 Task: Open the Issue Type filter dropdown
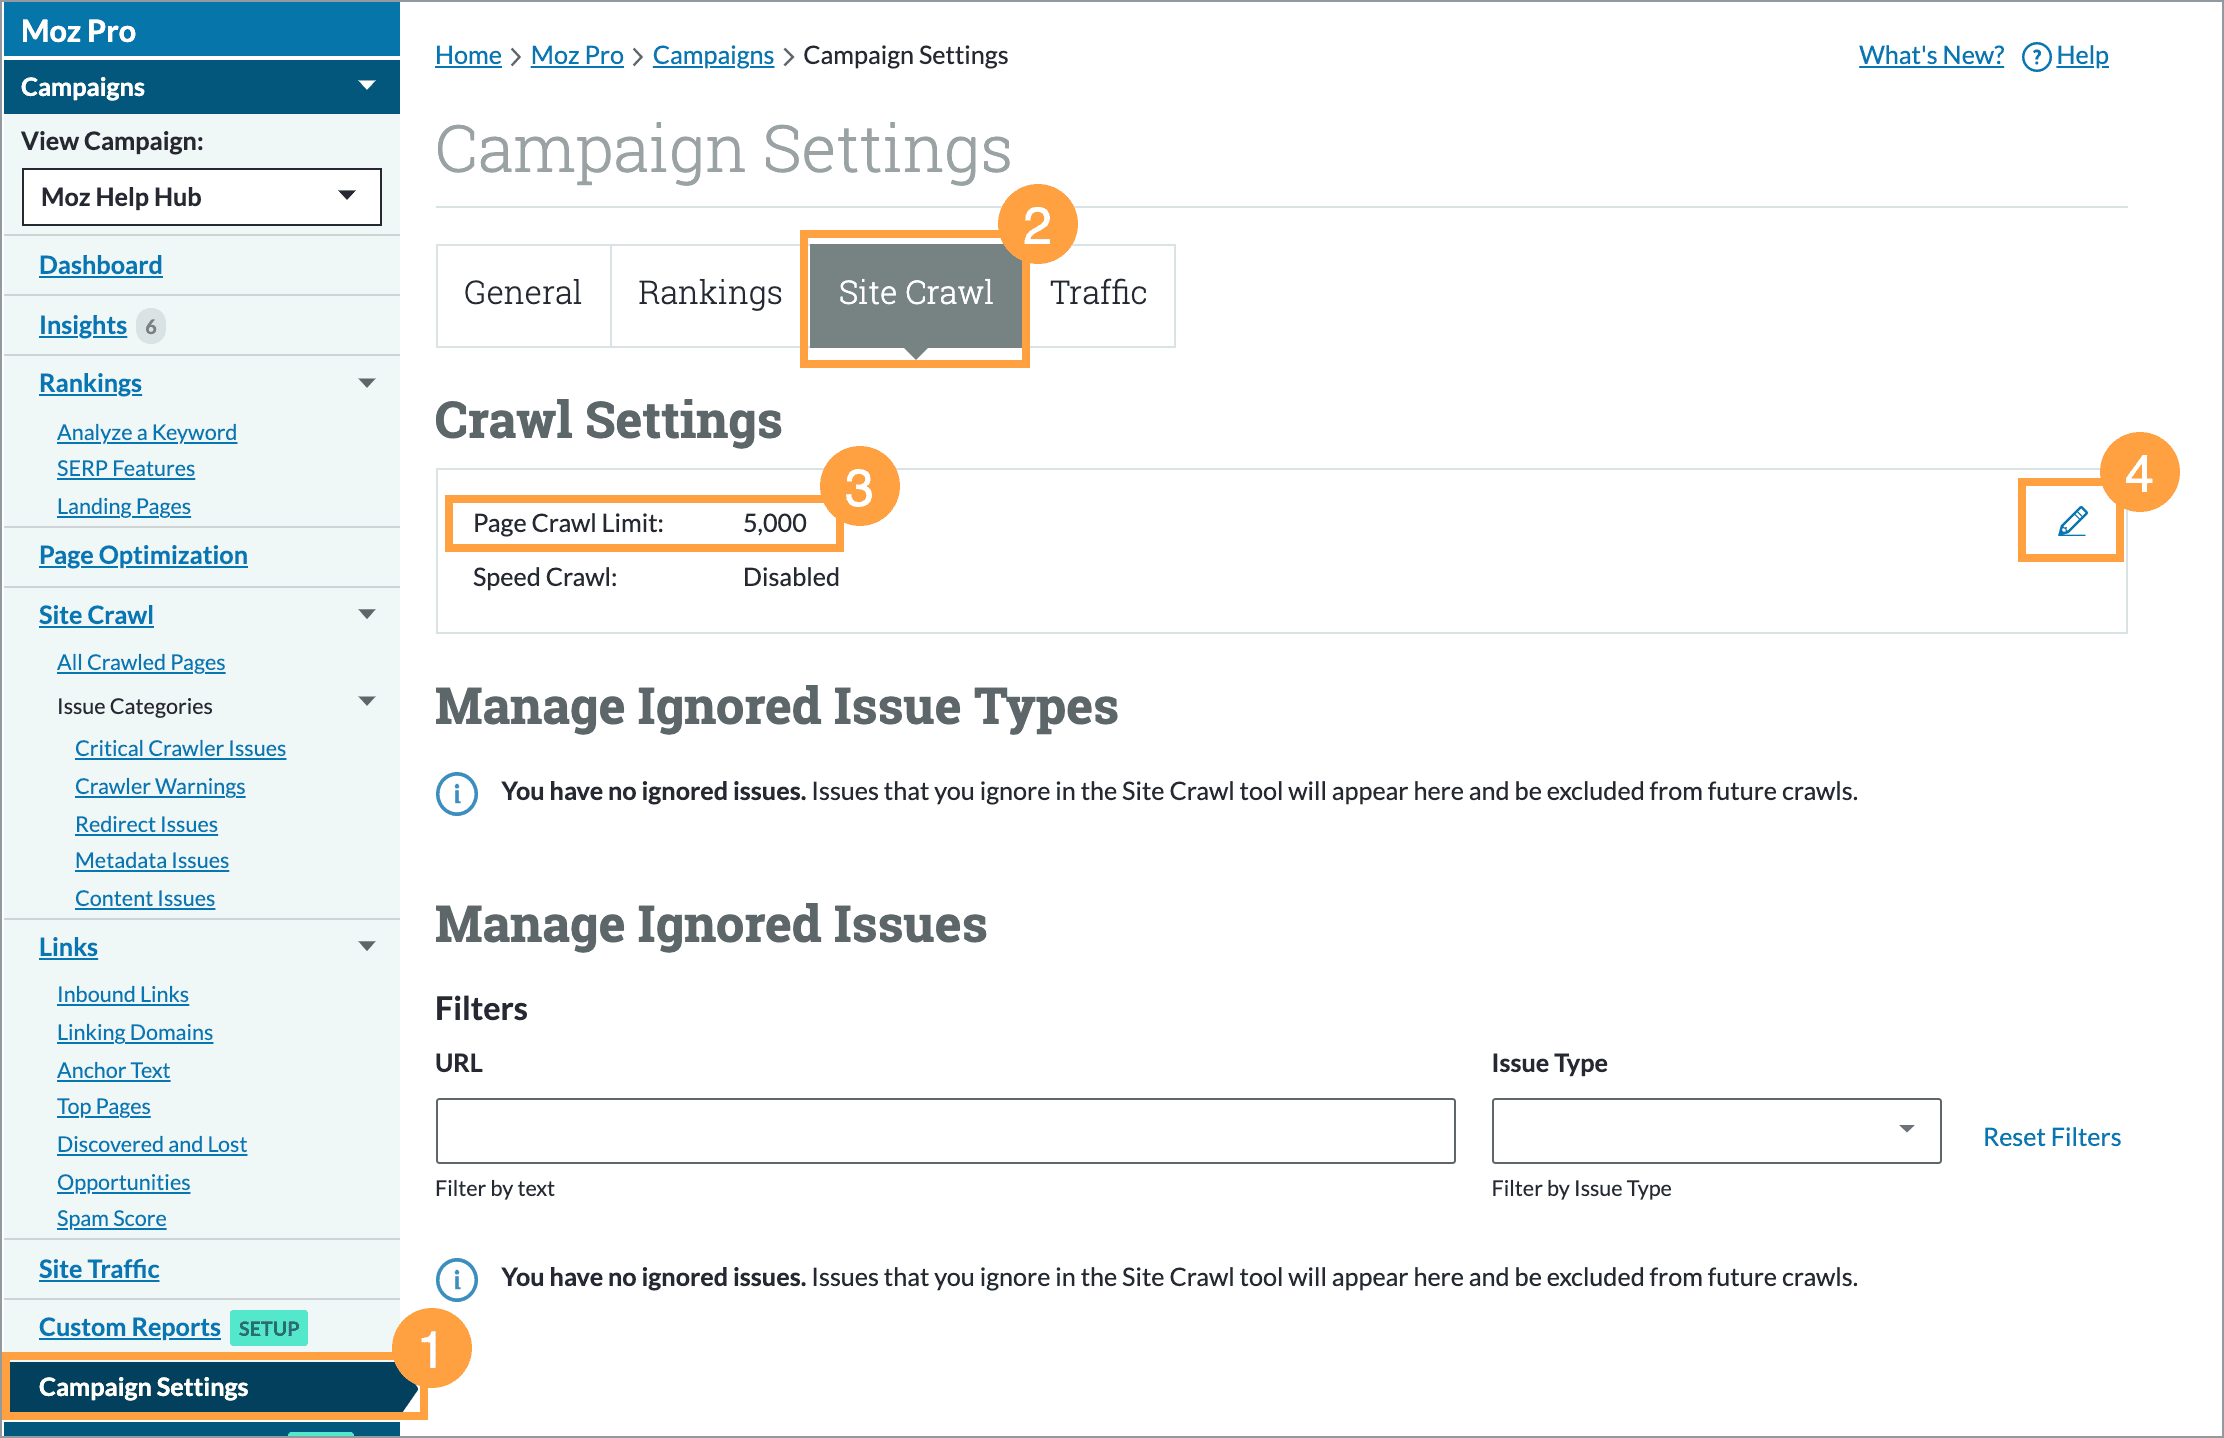1908,1130
